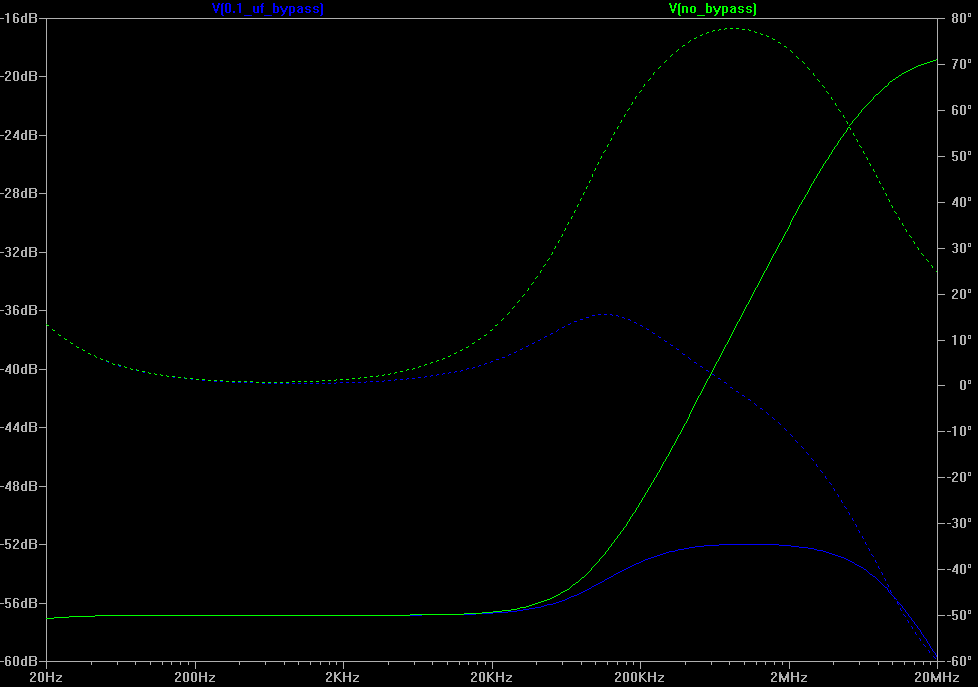Screen dimensions: 978x687
Task: Click the V(no_bypass) trace label
Action: click(712, 9)
